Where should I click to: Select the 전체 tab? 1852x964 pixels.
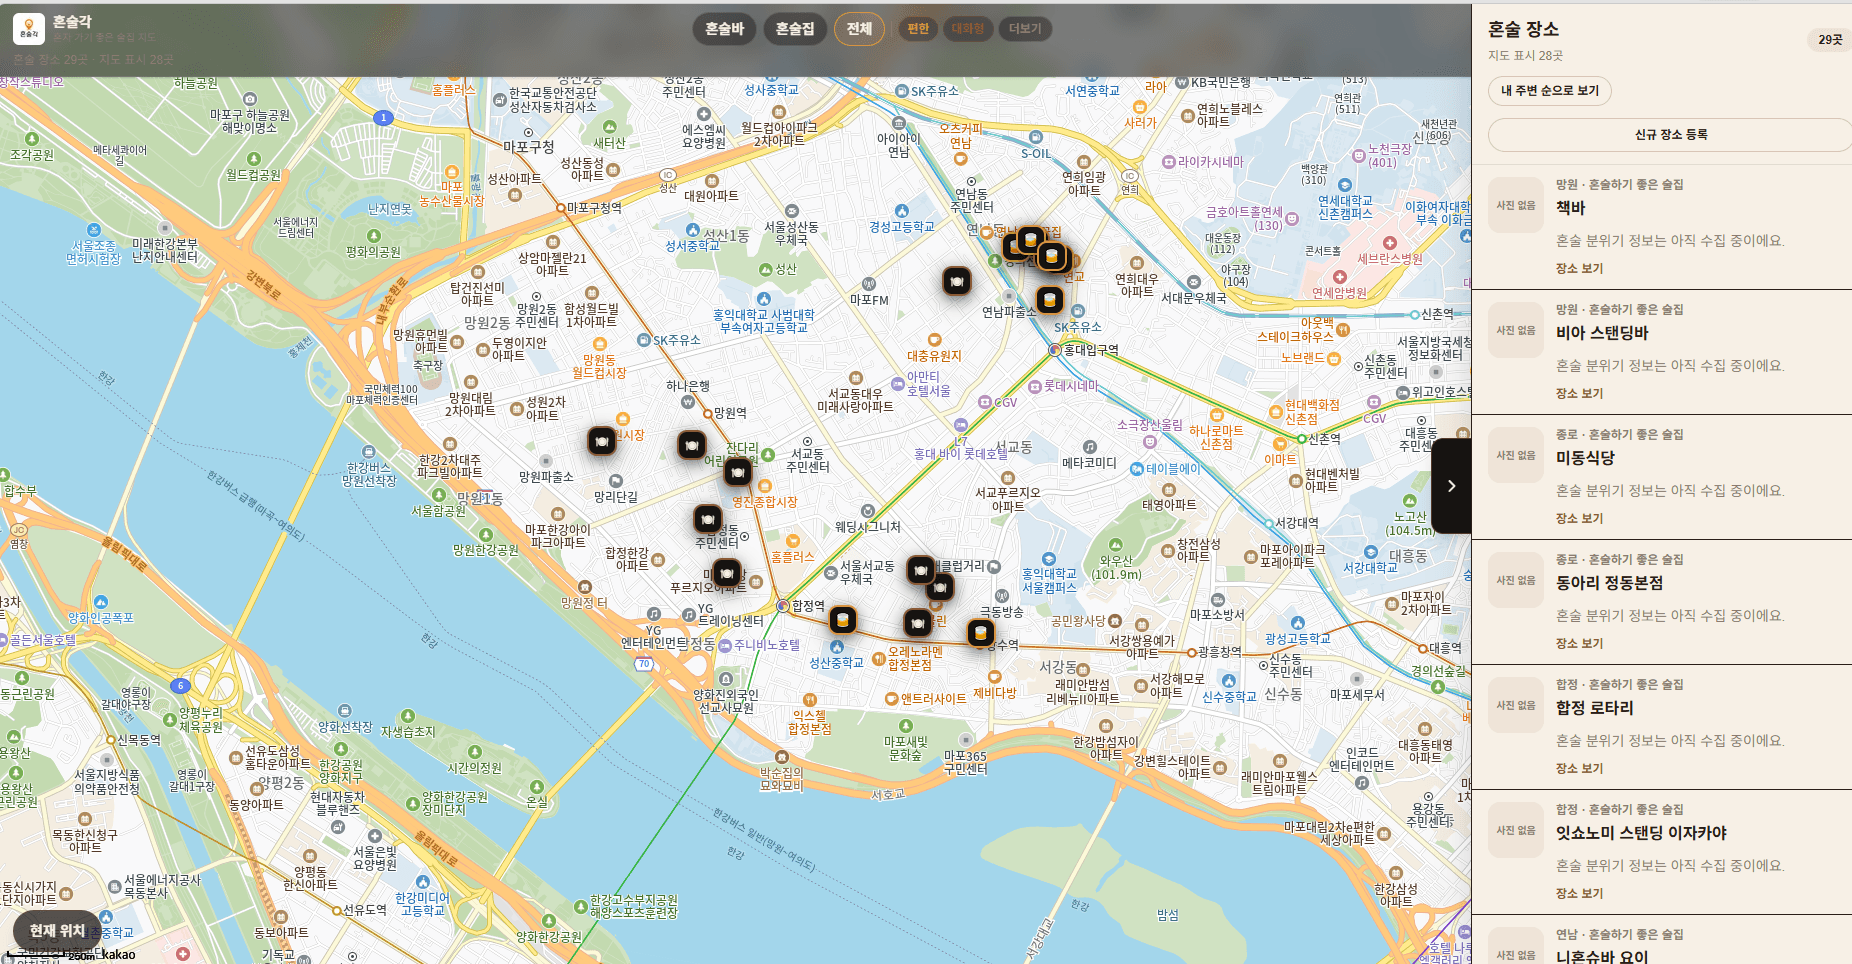click(x=859, y=29)
